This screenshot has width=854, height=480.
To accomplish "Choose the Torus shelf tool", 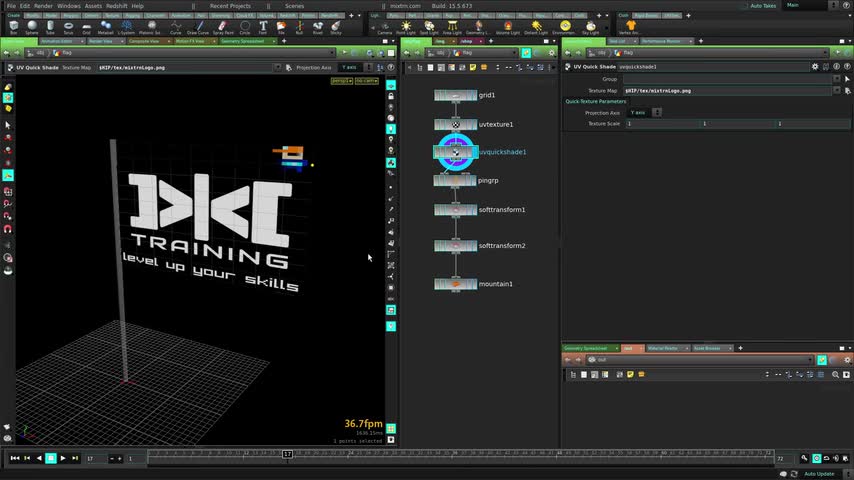I will pos(68,27).
